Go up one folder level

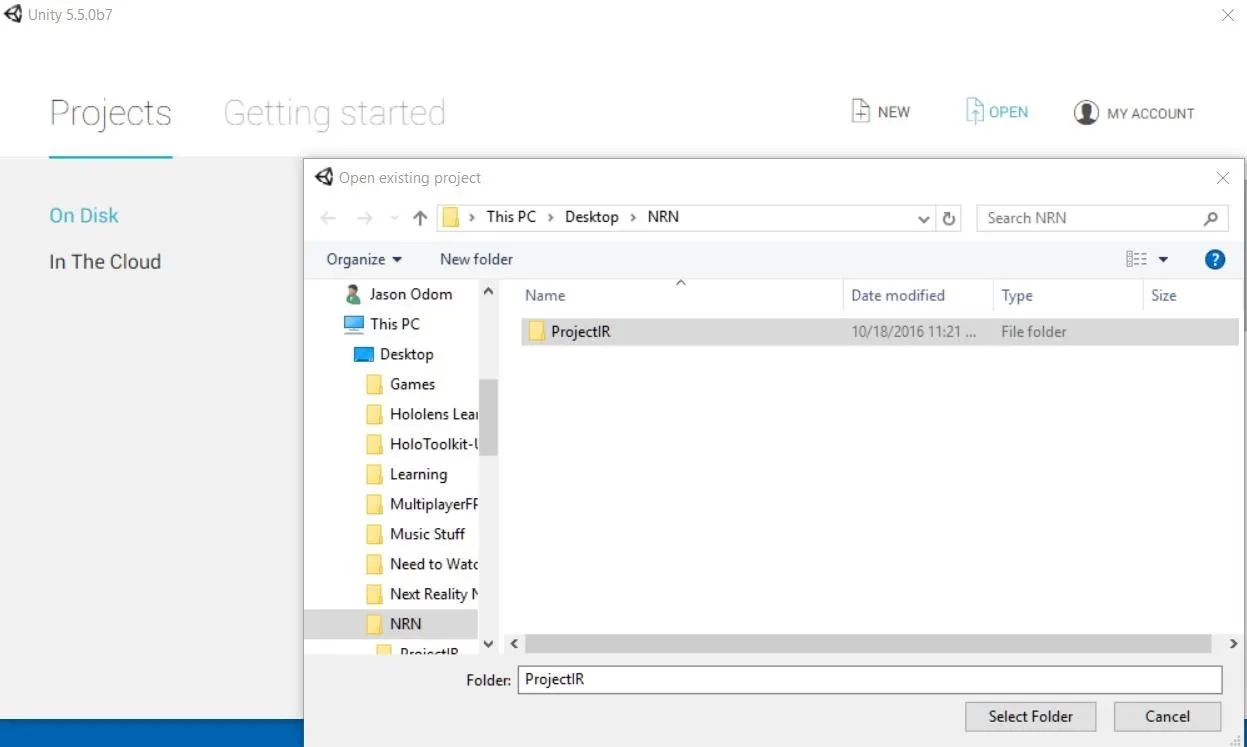420,218
